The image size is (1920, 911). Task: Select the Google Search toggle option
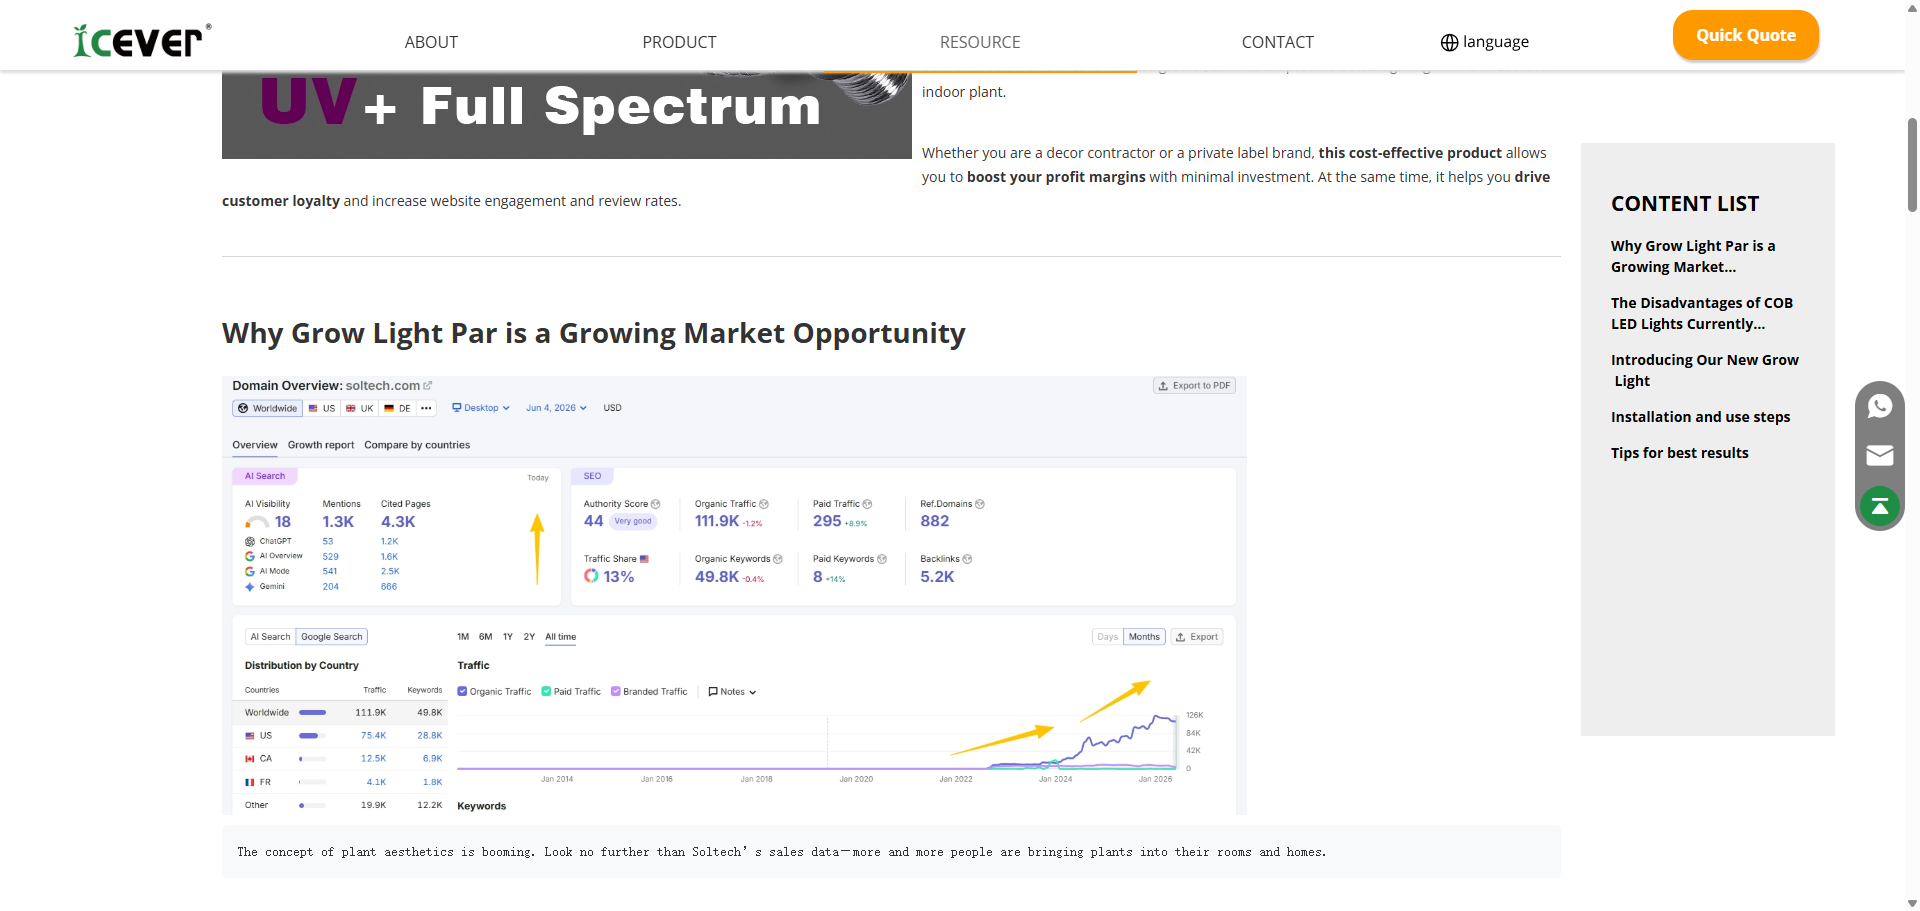tap(332, 637)
